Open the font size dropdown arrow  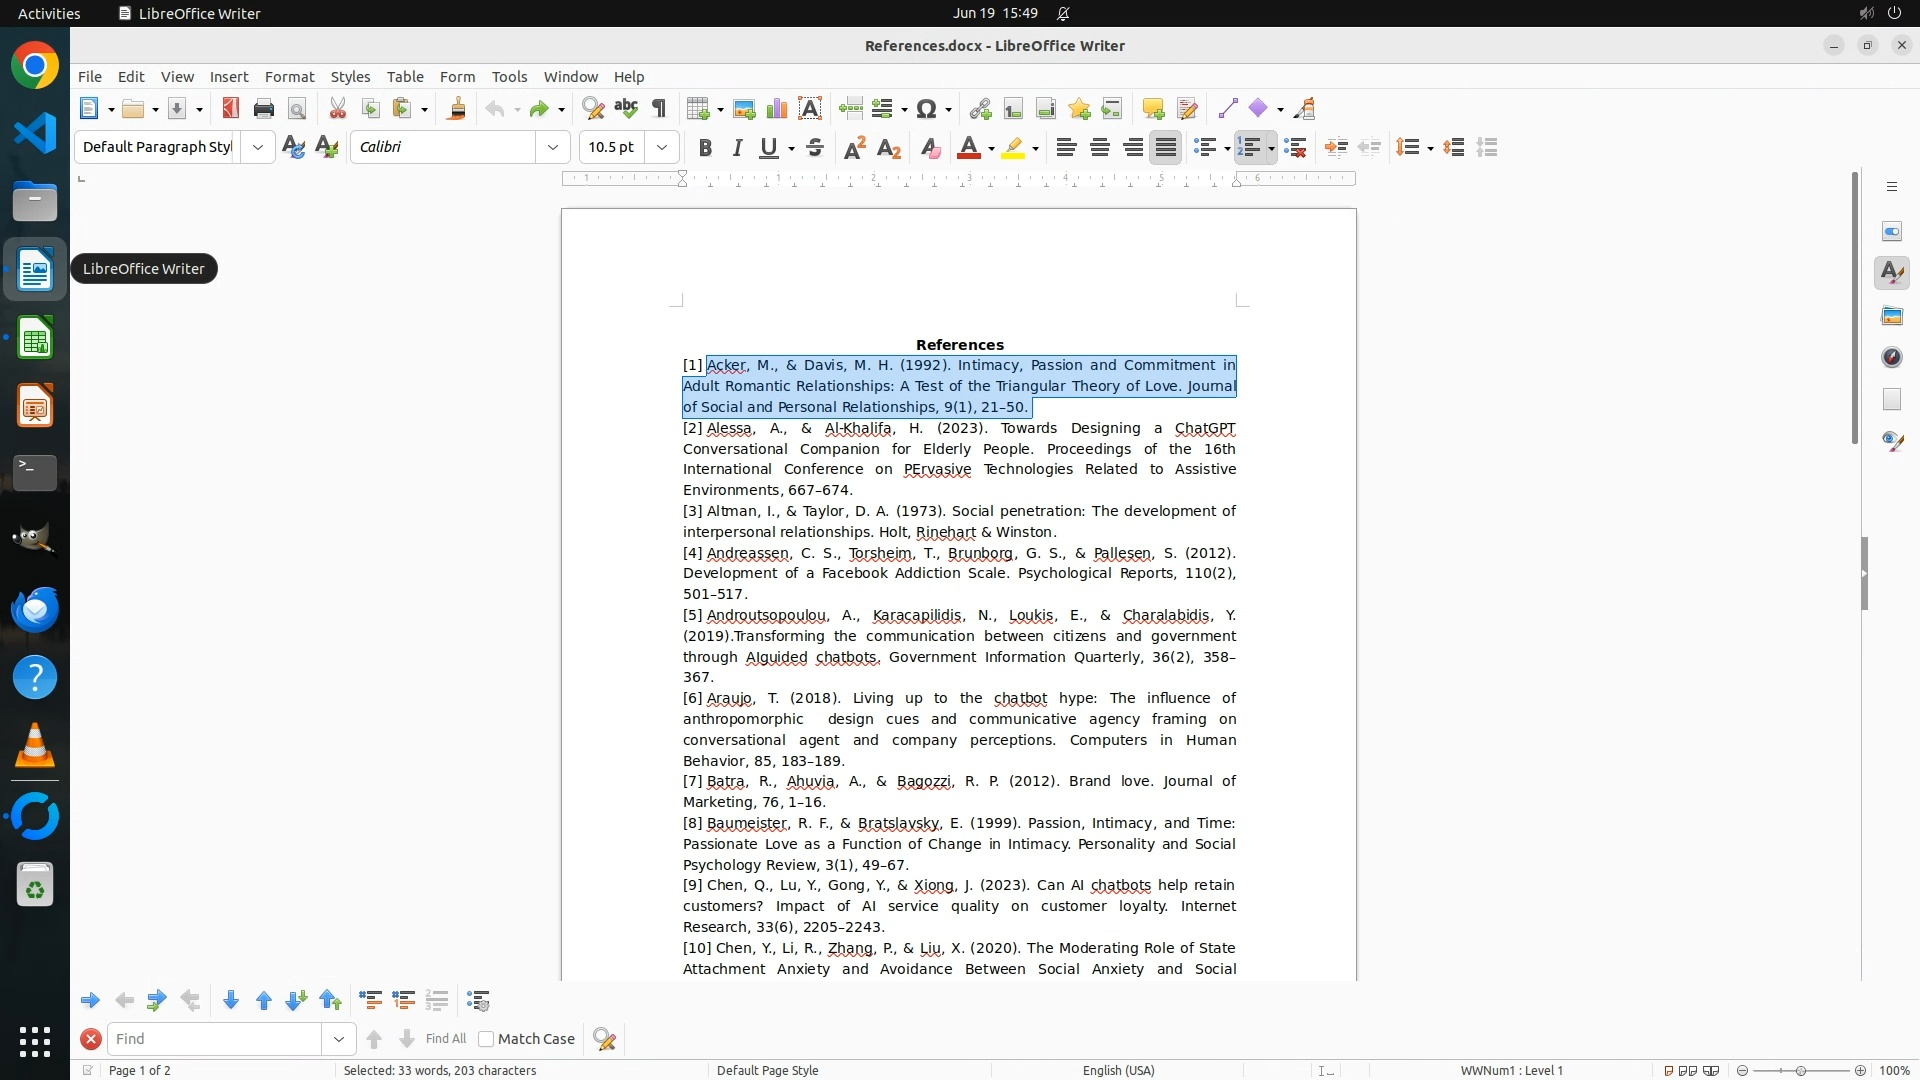[662, 147]
